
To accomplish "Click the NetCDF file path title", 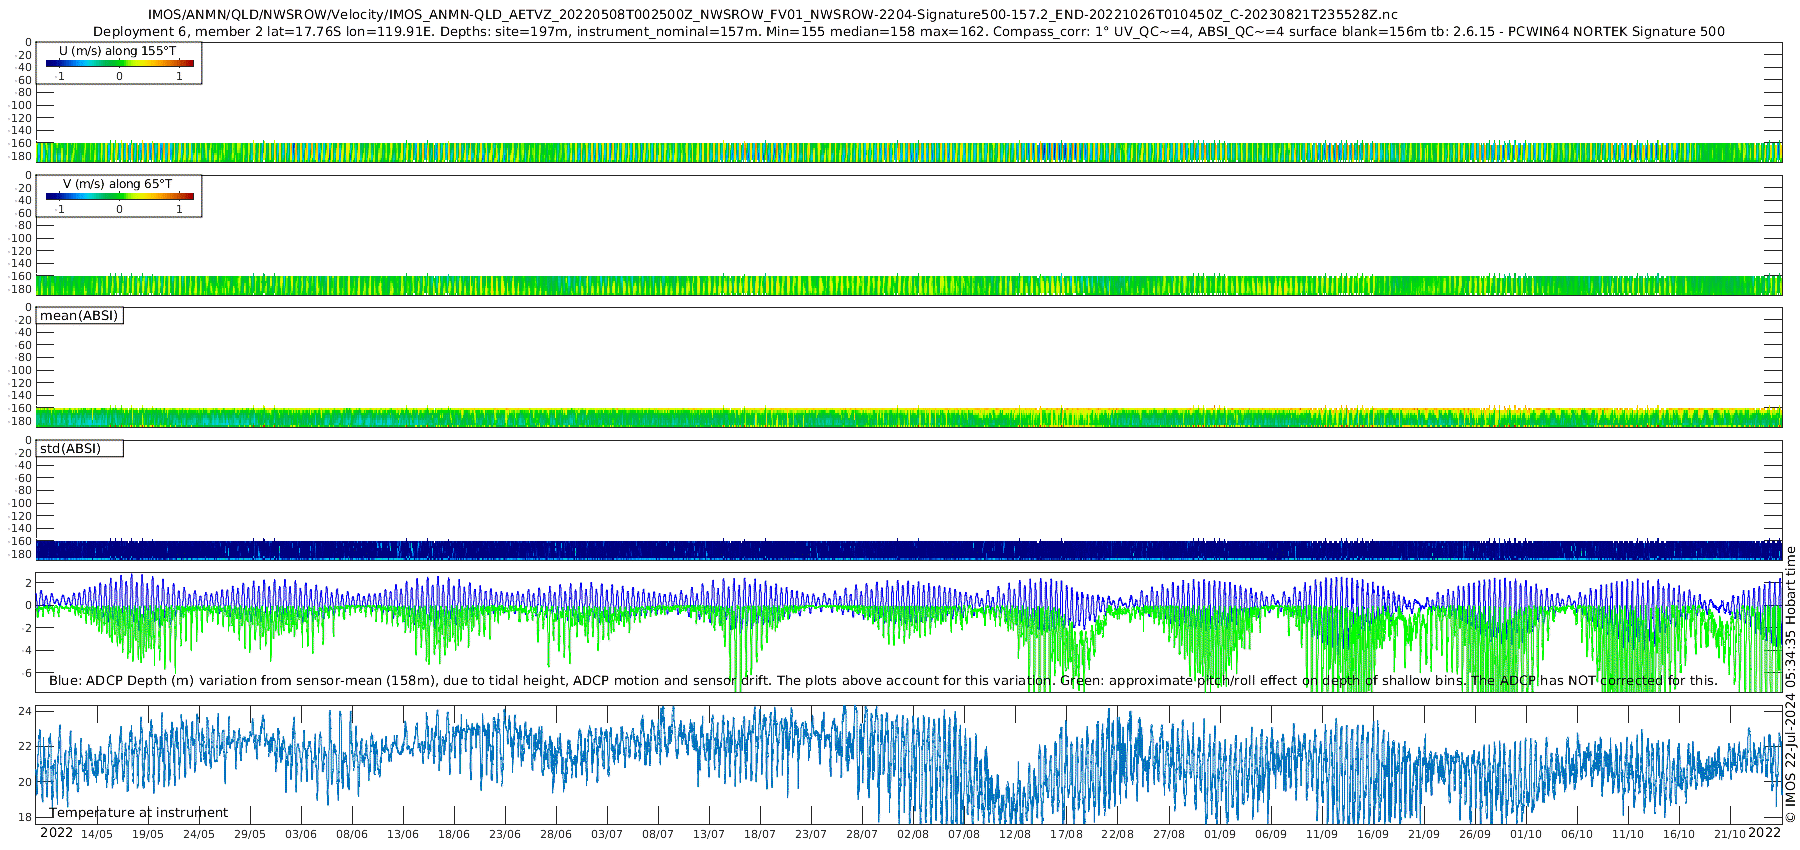I will point(773,15).
